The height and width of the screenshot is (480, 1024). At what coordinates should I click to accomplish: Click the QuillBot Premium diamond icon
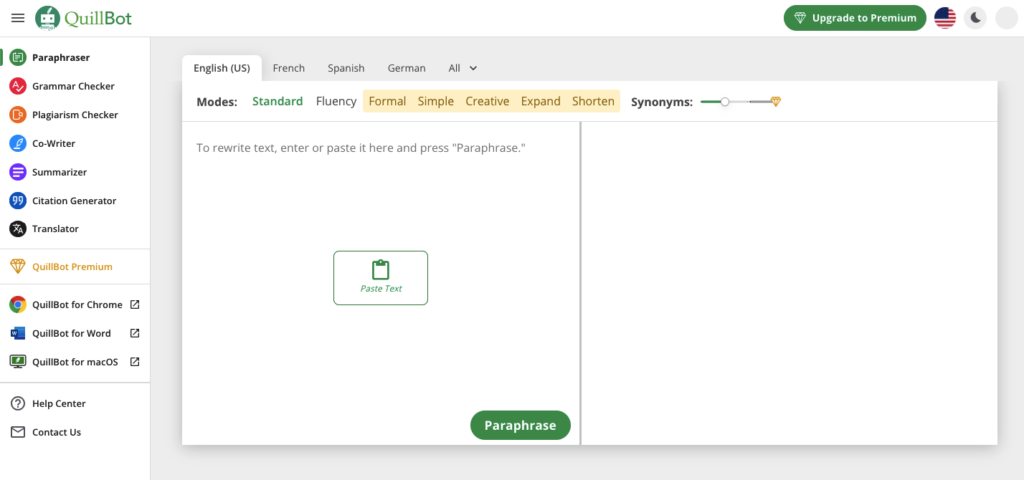[x=18, y=266]
